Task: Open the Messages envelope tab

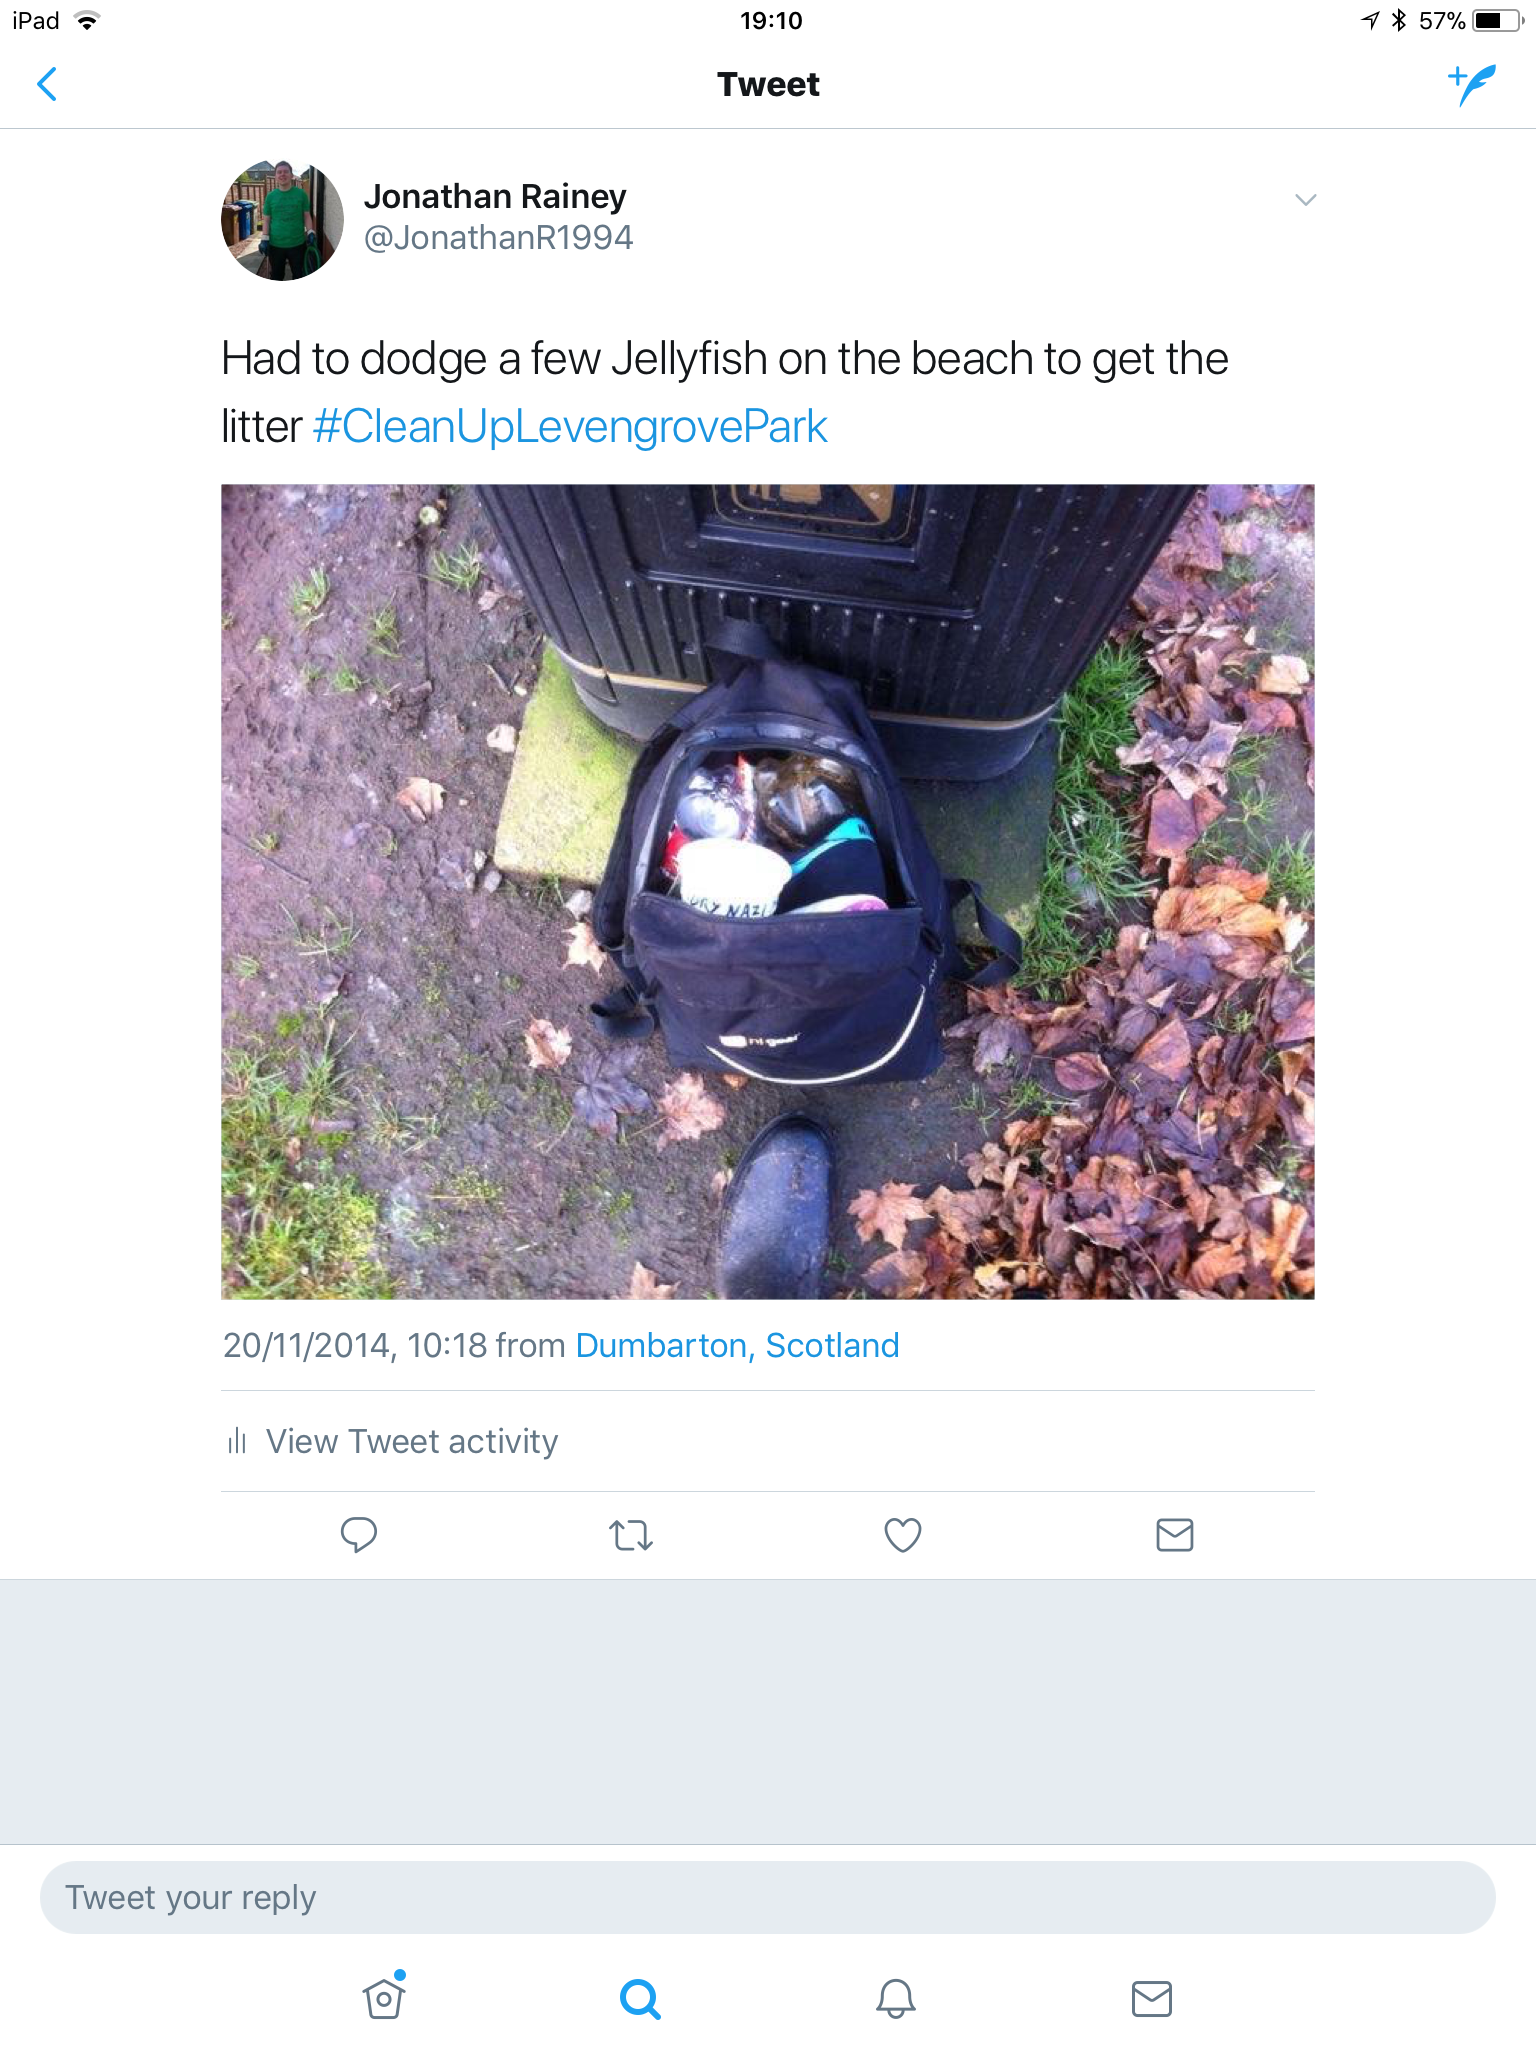Action: [1152, 1999]
